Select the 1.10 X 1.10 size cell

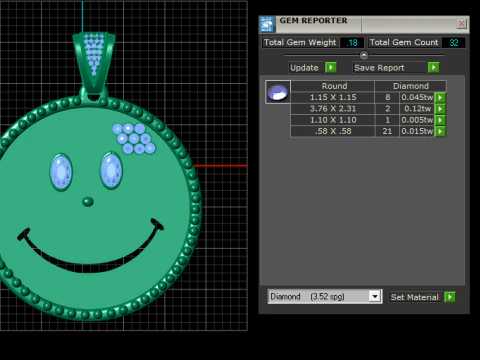(333, 120)
